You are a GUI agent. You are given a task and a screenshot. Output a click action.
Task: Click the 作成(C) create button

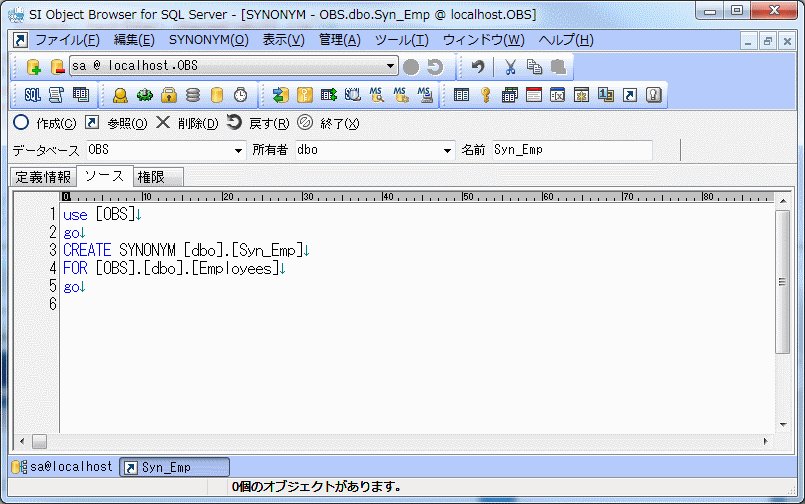click(x=45, y=123)
